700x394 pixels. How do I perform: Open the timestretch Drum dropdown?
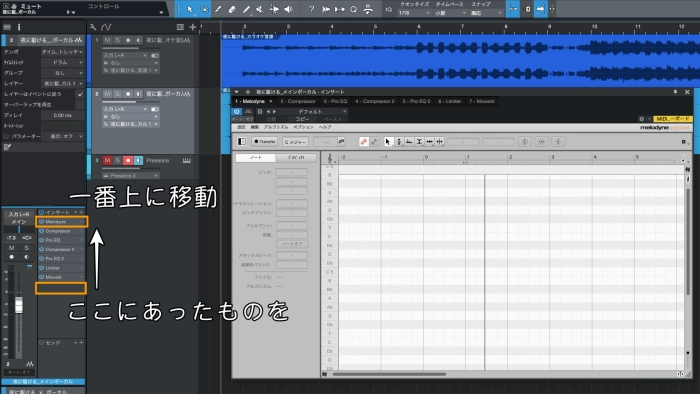[x=62, y=62]
